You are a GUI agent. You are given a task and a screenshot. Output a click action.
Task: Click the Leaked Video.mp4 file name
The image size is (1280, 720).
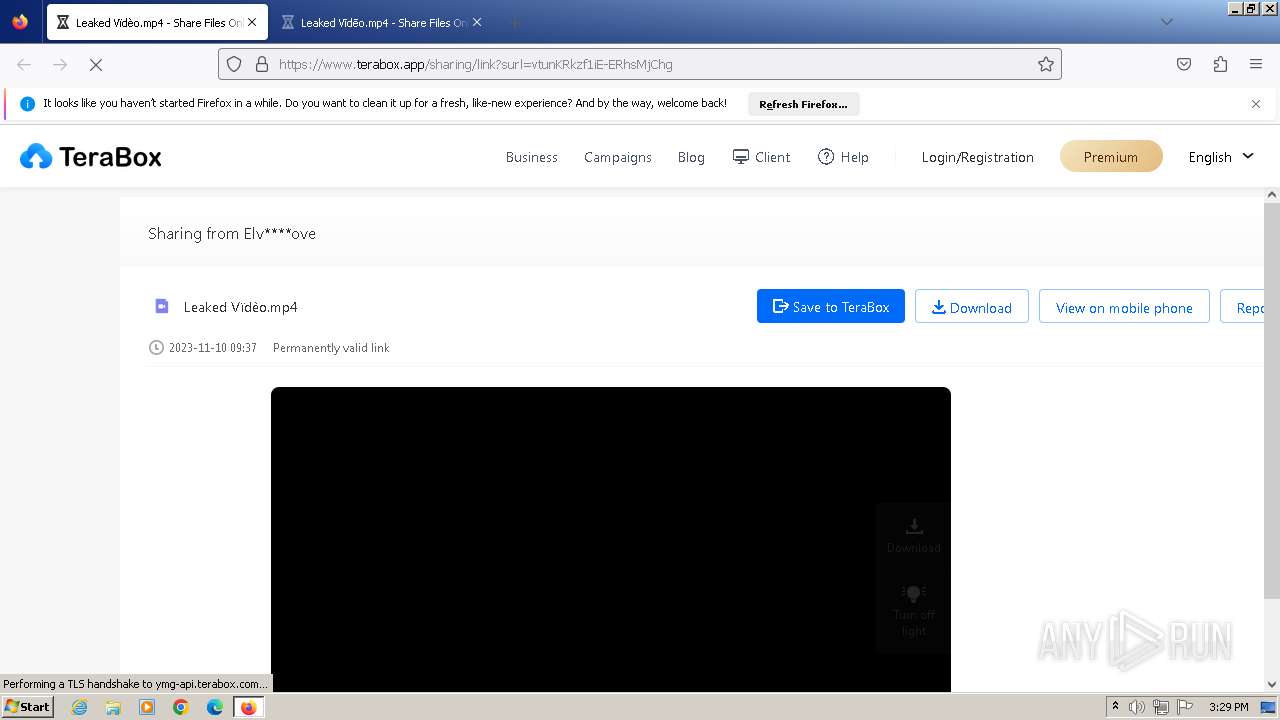[x=241, y=307]
